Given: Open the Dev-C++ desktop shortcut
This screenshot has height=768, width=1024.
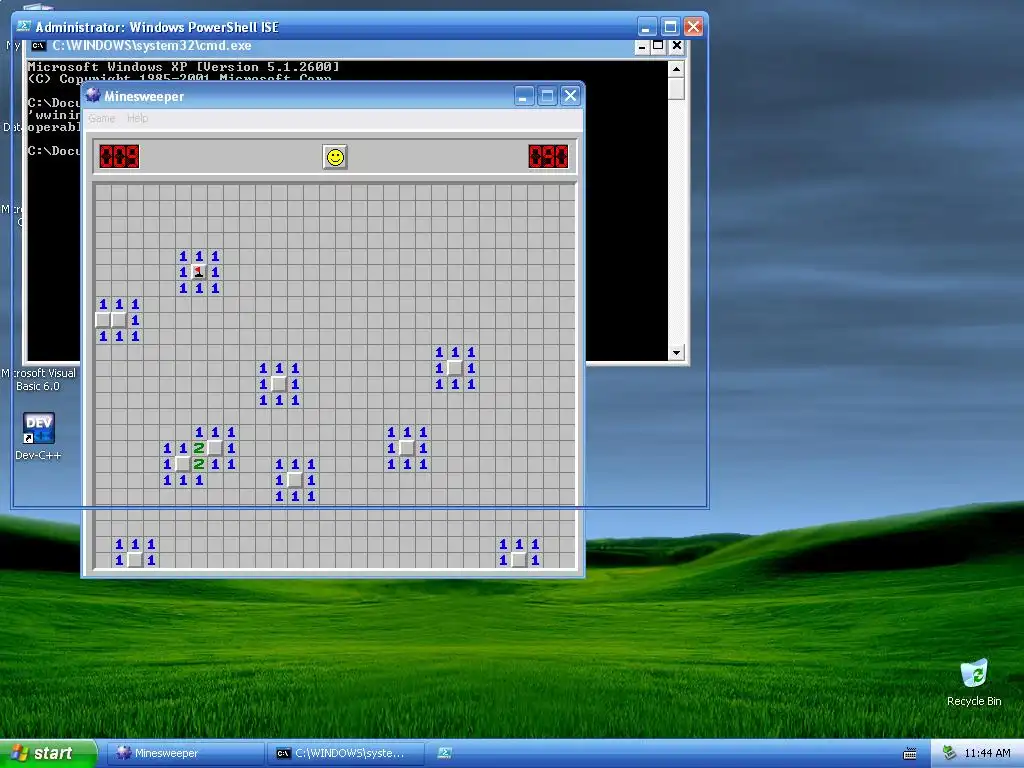Looking at the screenshot, I should 39,436.
